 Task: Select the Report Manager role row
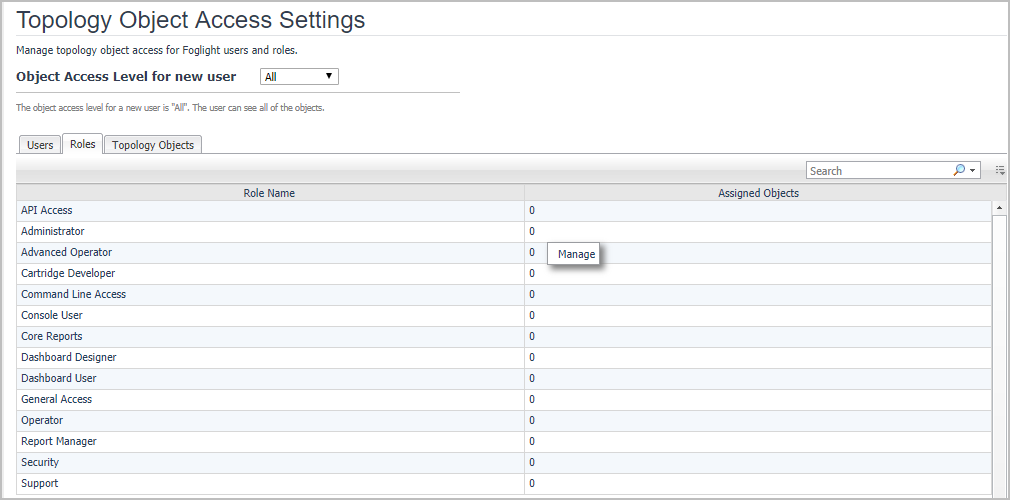point(59,442)
